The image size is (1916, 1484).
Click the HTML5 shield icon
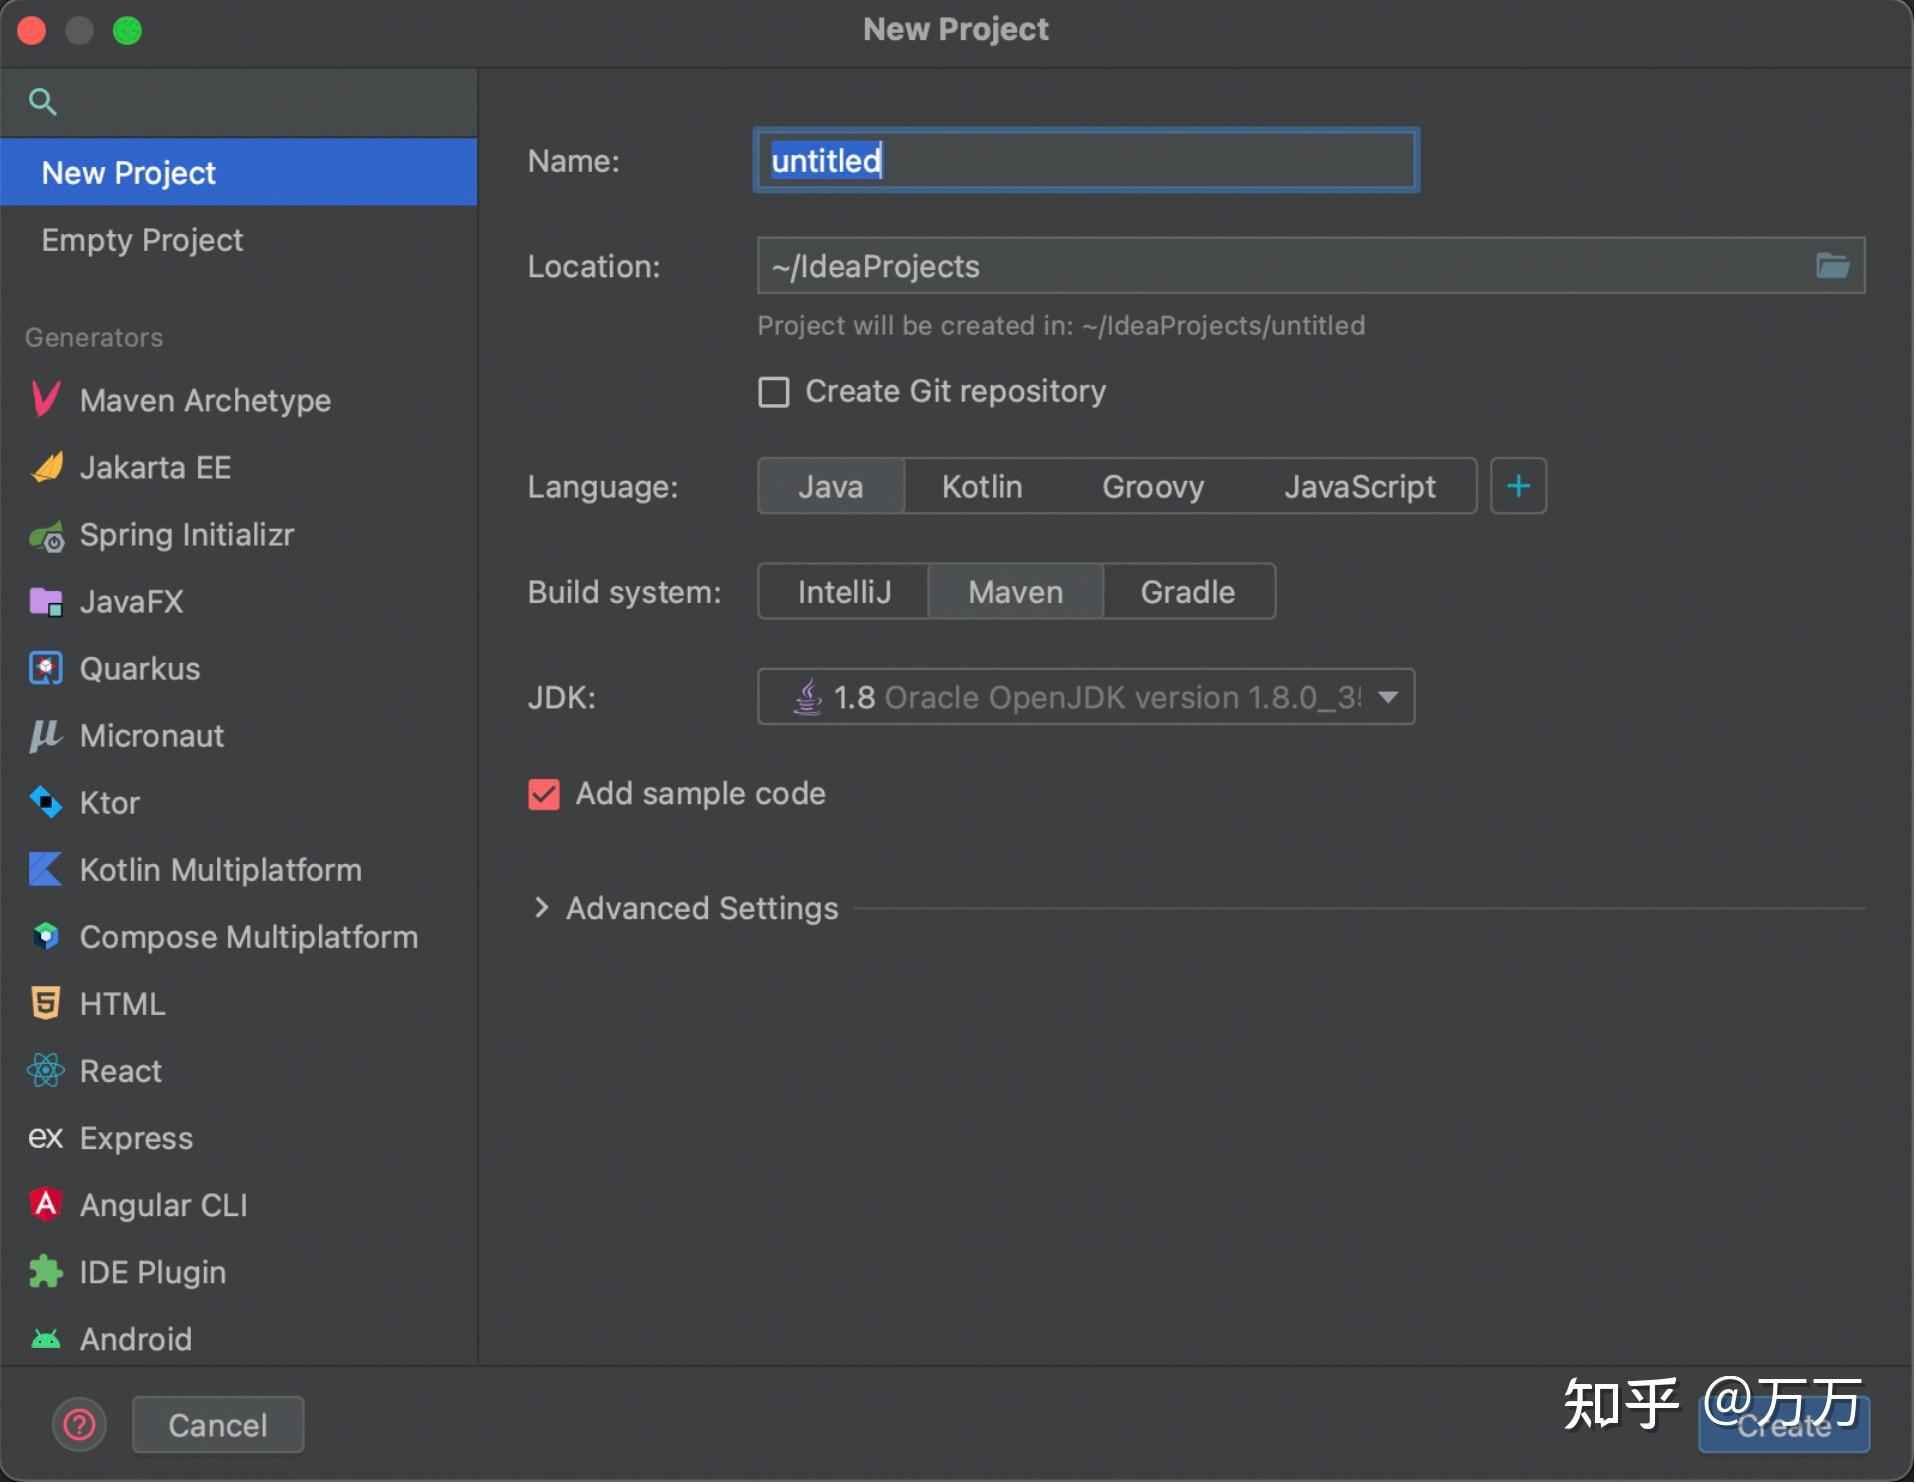coord(46,1003)
